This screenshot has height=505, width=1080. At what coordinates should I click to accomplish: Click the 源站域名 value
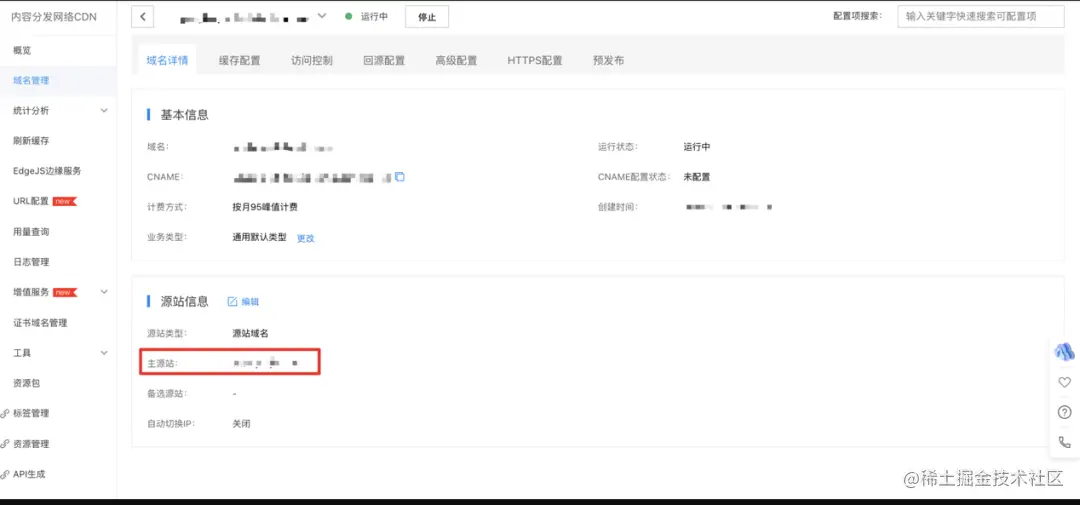click(251, 333)
